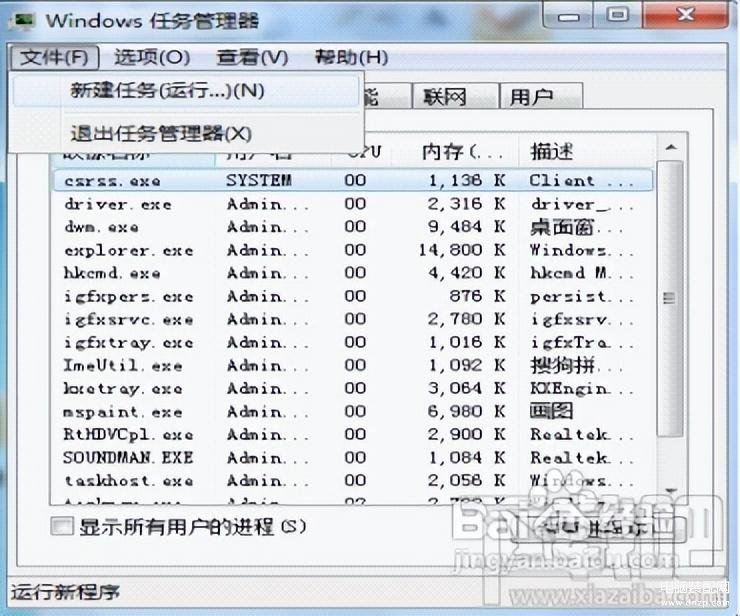Click the KXEngin description cell
740x616 pixels.
[x=581, y=388]
